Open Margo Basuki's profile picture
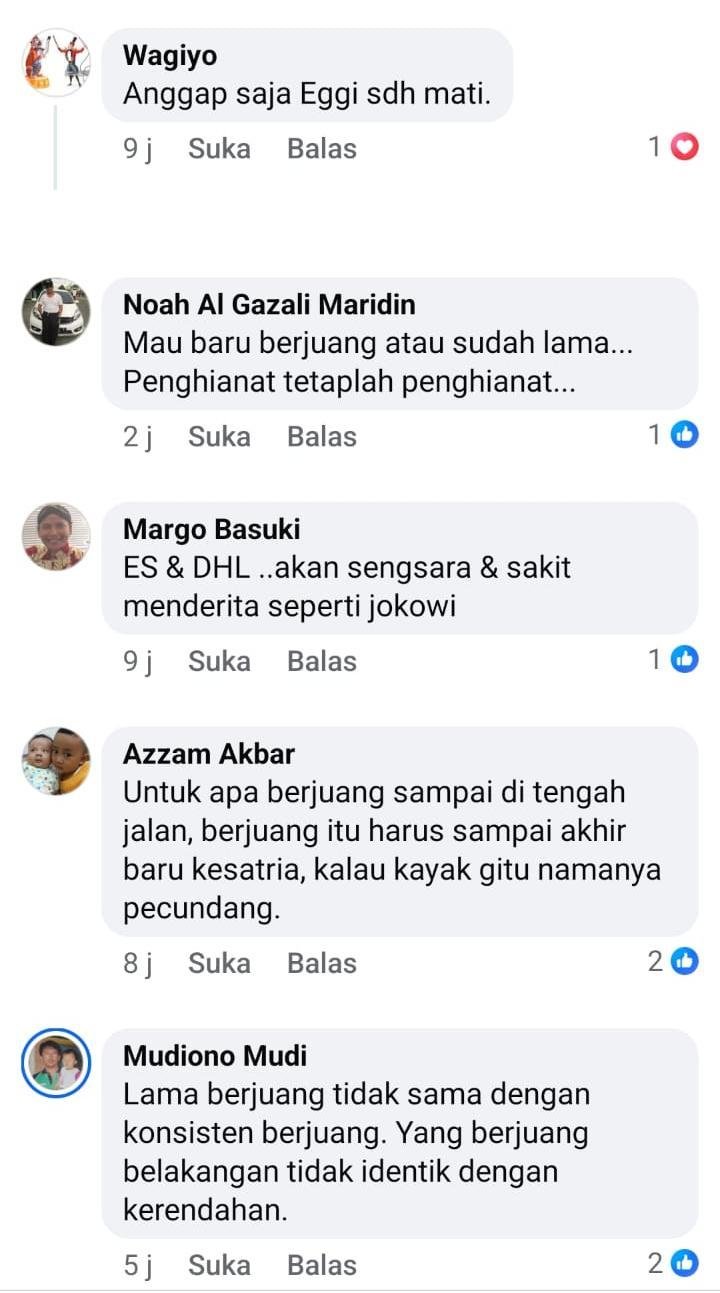720x1293 pixels. (56, 537)
